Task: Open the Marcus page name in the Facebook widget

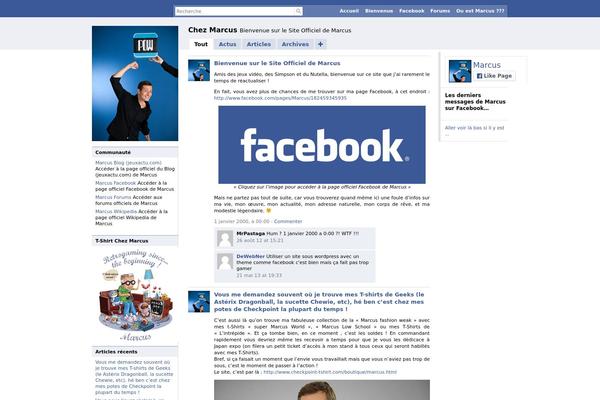Action: click(487, 65)
